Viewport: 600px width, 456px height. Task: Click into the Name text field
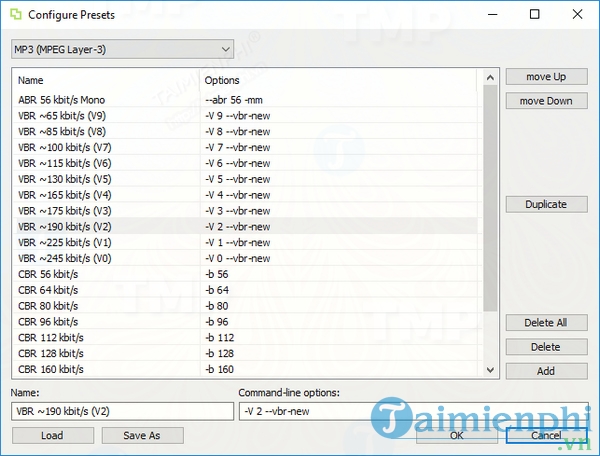pos(121,411)
